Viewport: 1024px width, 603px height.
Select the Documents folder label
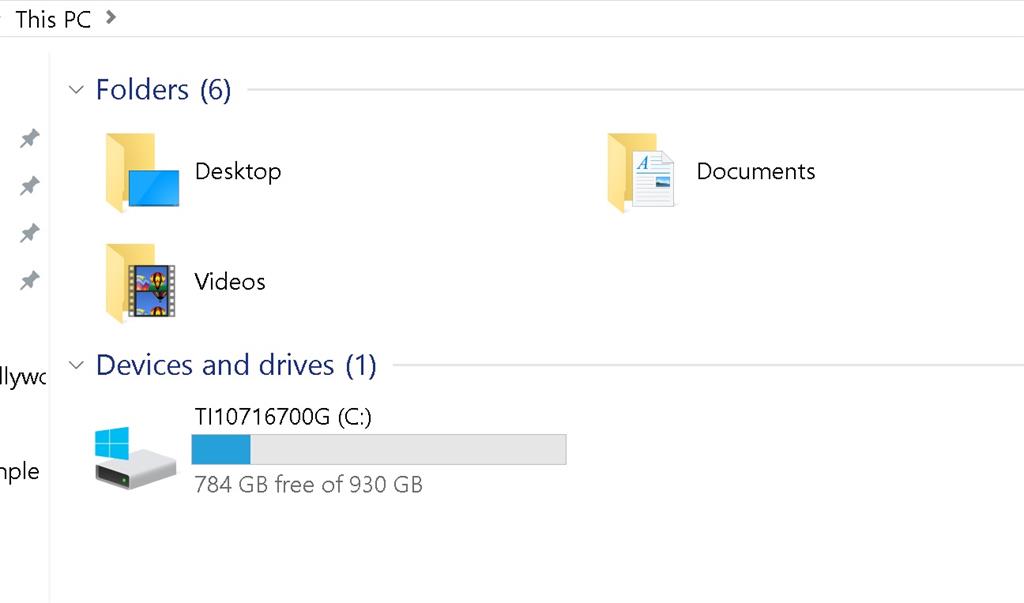pos(755,172)
